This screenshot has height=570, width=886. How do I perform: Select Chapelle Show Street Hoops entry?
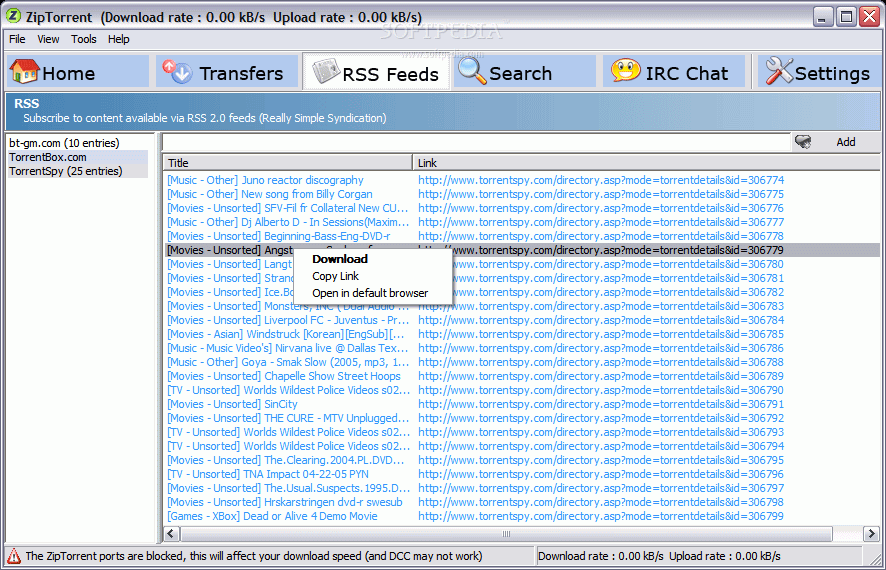[x=284, y=376]
